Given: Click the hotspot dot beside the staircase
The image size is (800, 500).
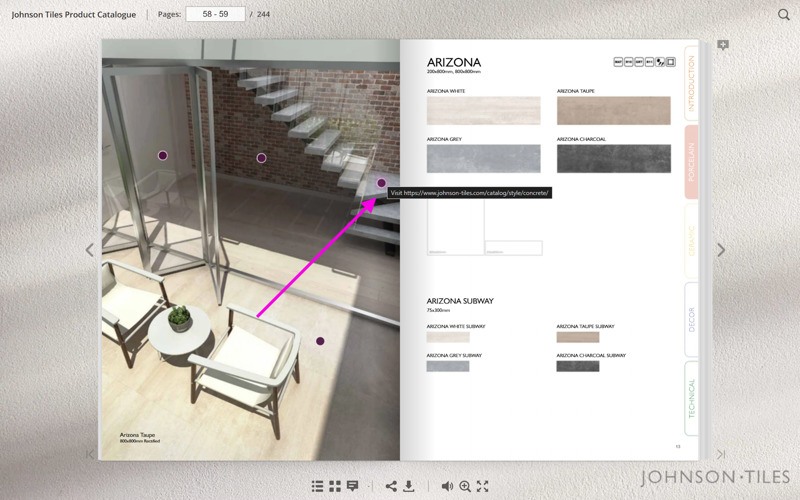Looking at the screenshot, I should pyautogui.click(x=381, y=183).
